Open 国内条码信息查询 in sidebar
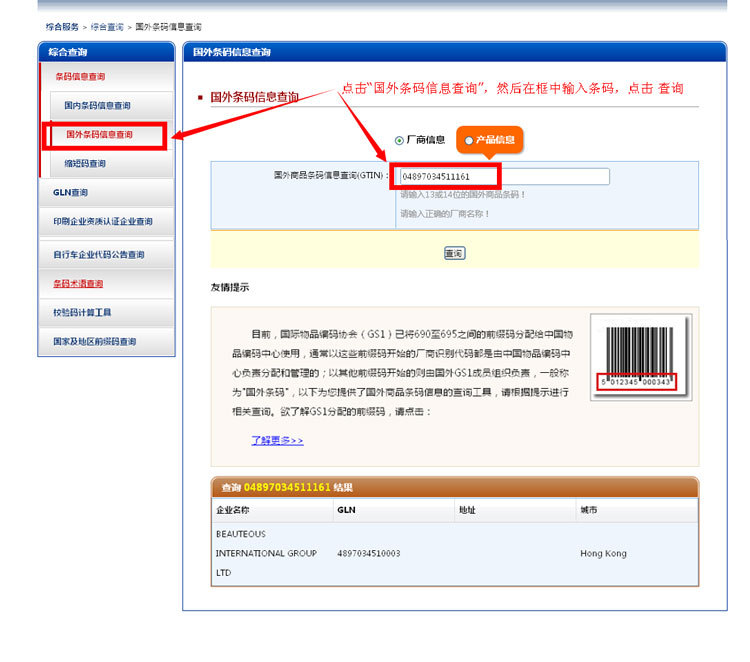Screen dimensions: 750x662 tap(97, 105)
